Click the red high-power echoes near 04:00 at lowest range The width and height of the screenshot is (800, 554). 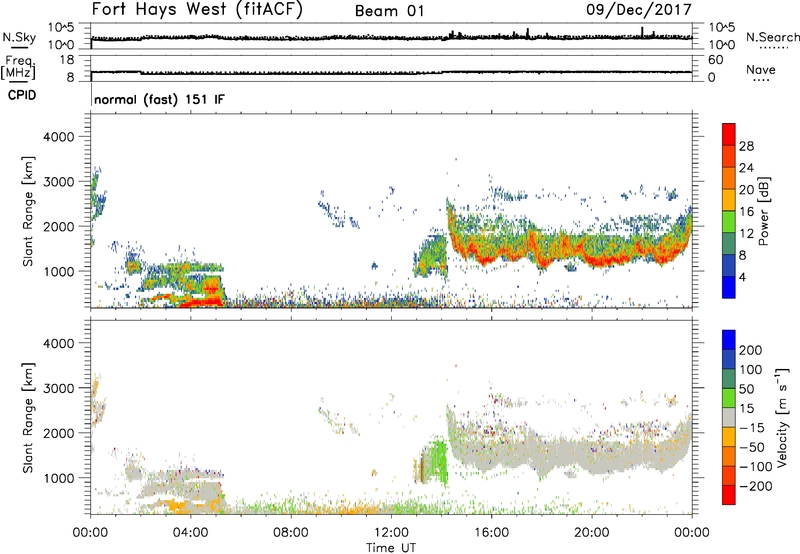(202, 303)
